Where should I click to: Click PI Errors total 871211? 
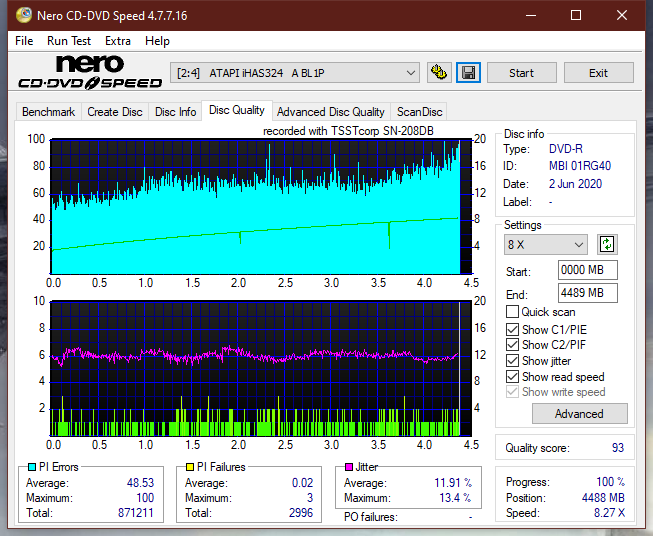pos(136,513)
